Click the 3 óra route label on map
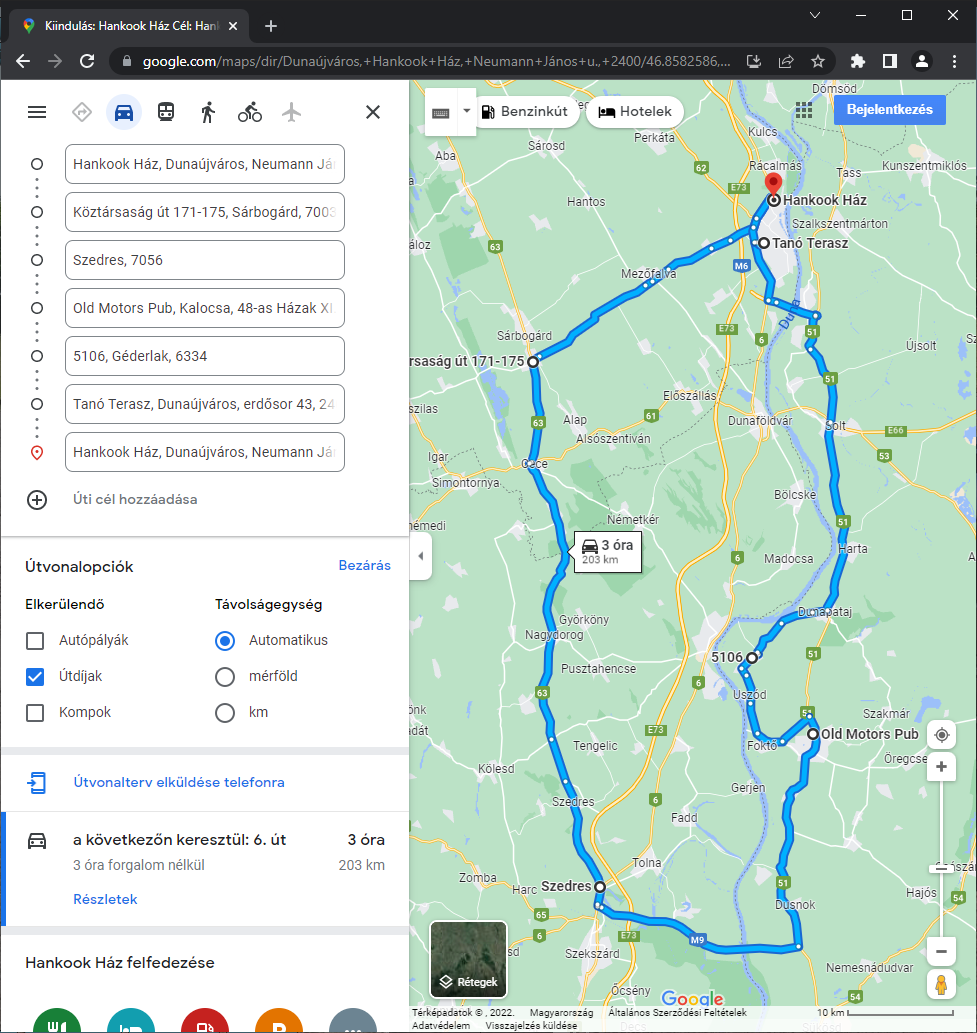Viewport: 977px width, 1033px height. 607,552
